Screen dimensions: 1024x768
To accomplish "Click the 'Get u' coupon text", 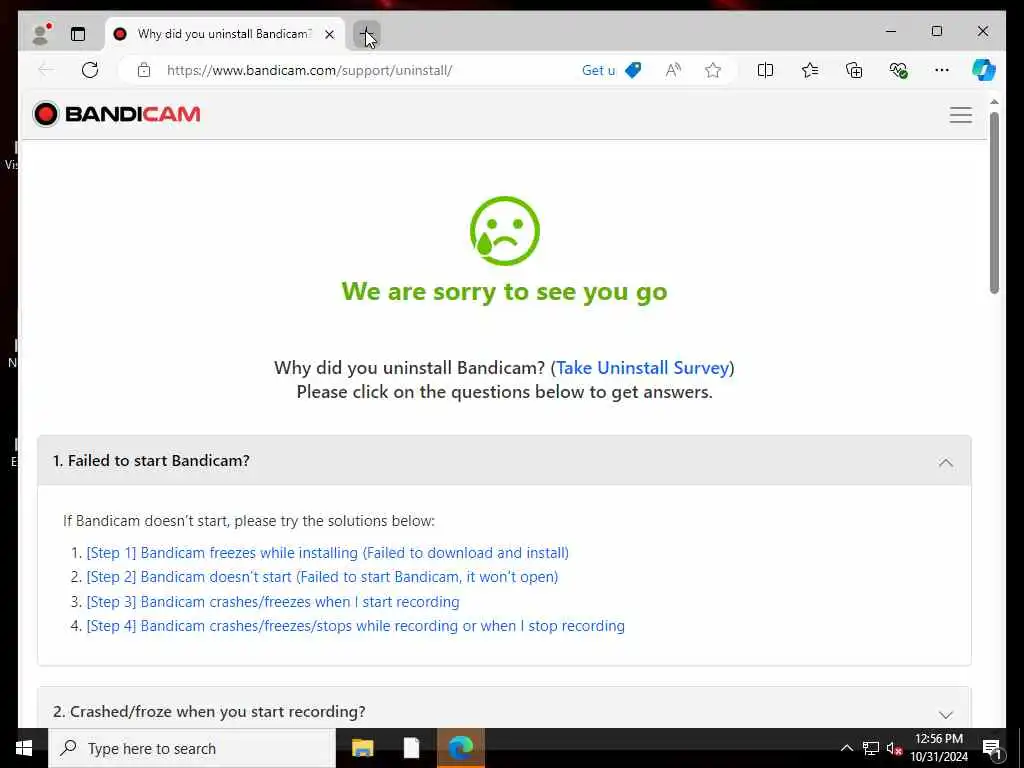I will coord(598,71).
